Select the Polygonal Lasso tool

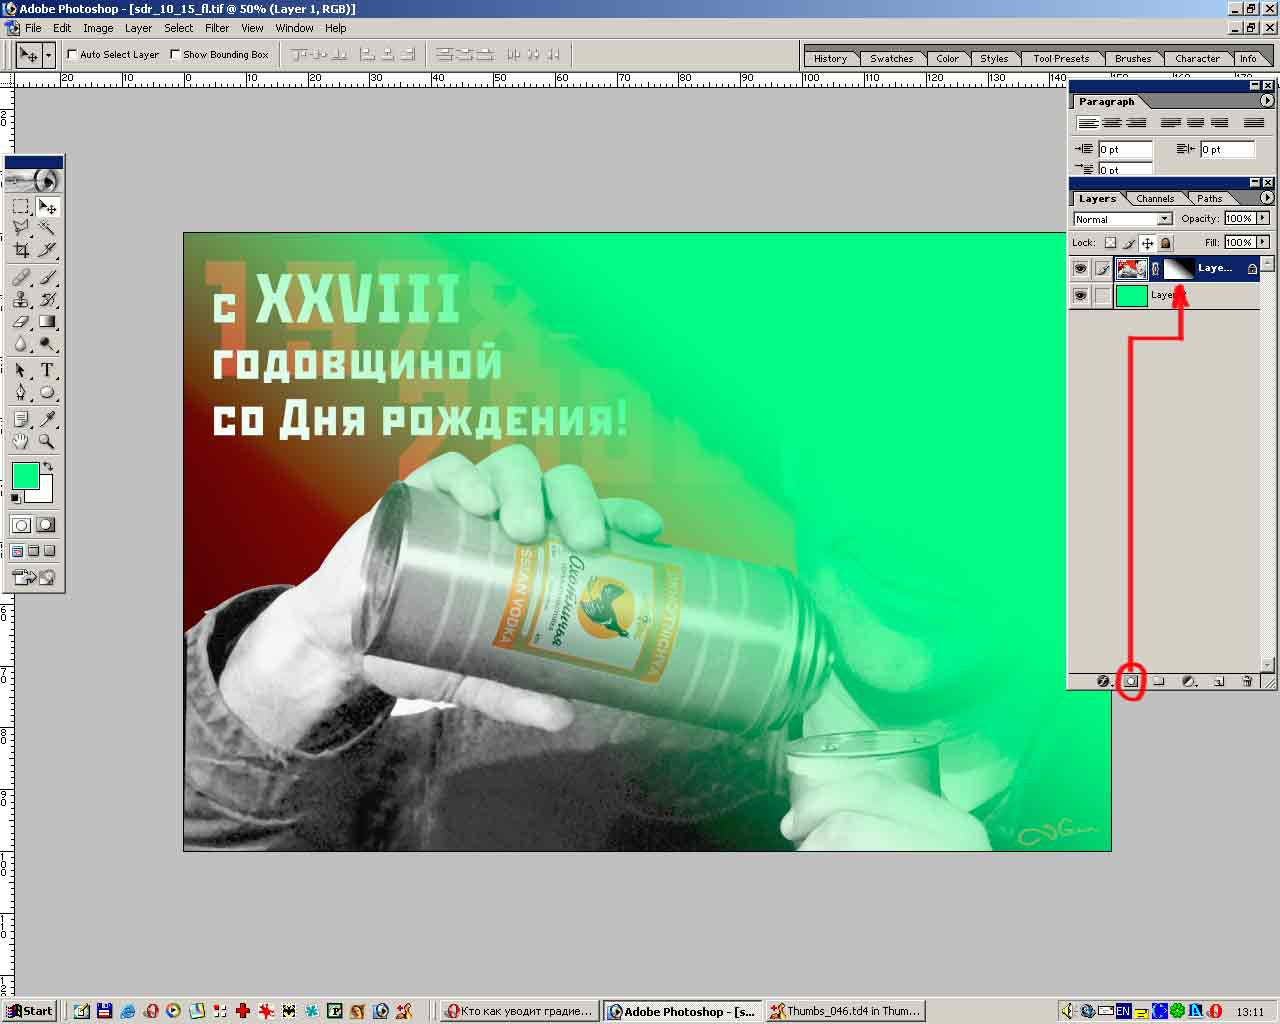(x=21, y=228)
